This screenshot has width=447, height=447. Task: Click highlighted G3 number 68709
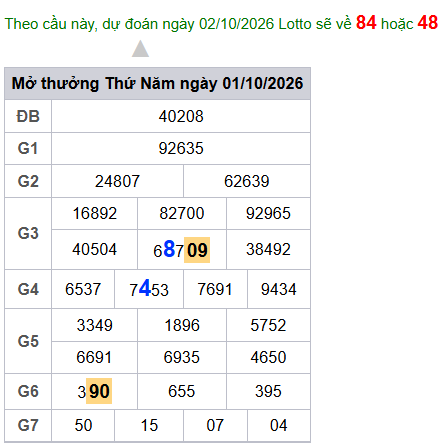[182, 250]
